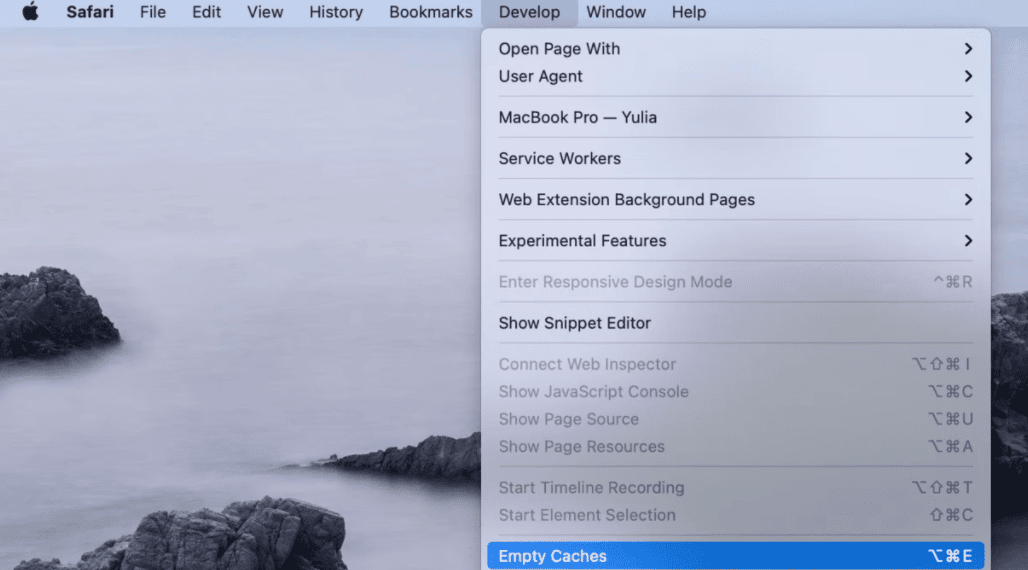This screenshot has width=1028, height=570.
Task: Close the Develop menu in menu bar
Action: tap(529, 12)
